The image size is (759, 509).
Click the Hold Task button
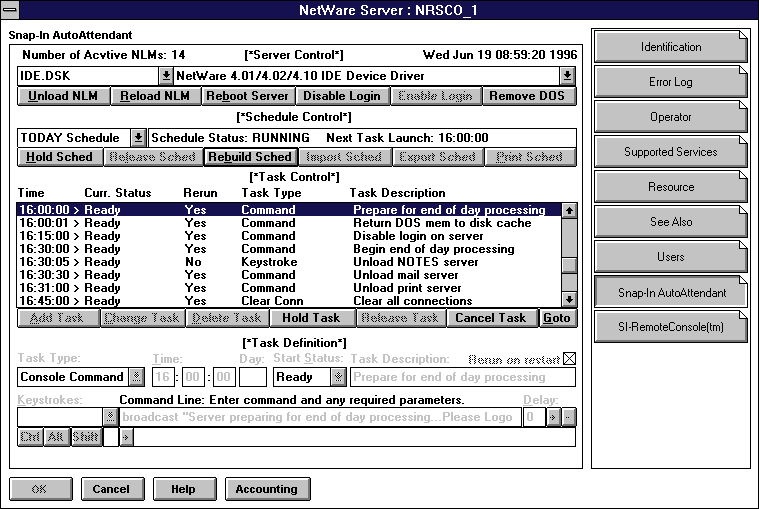pos(311,318)
